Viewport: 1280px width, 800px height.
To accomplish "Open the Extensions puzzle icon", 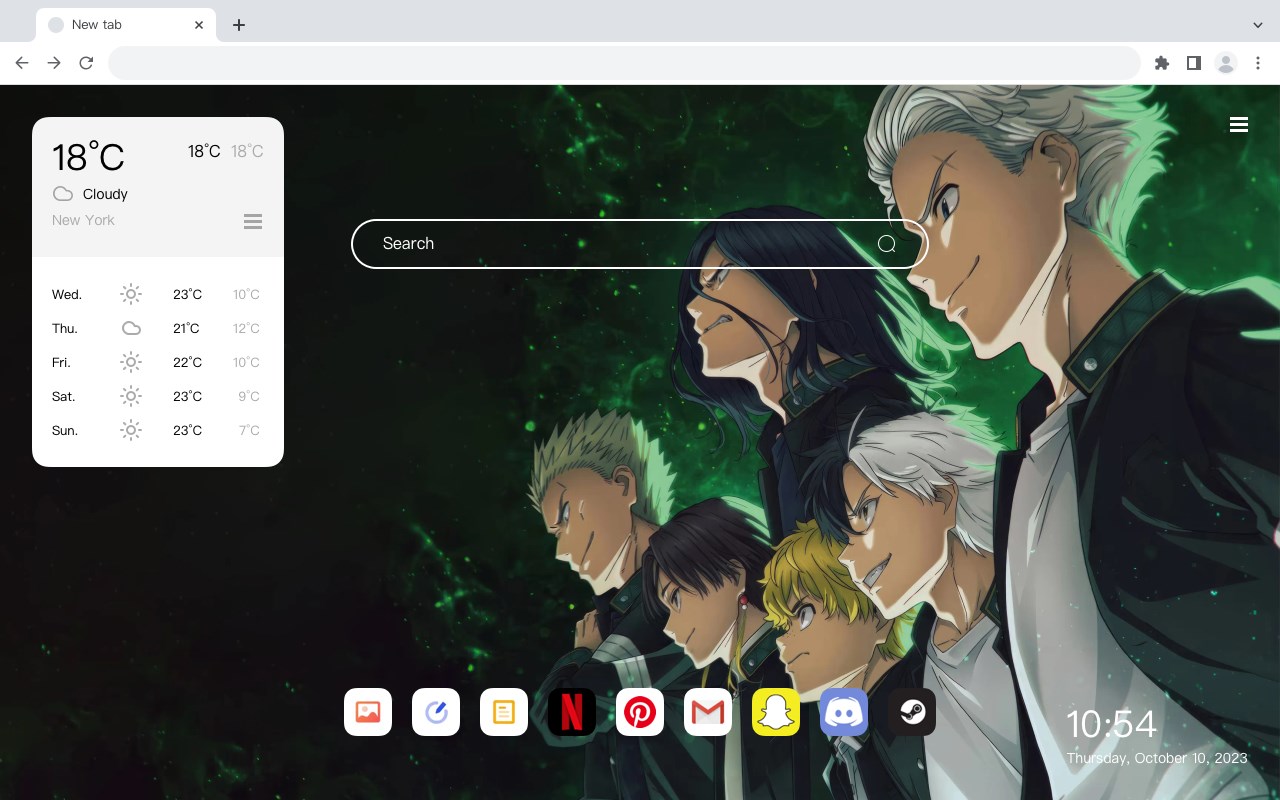I will 1162,63.
